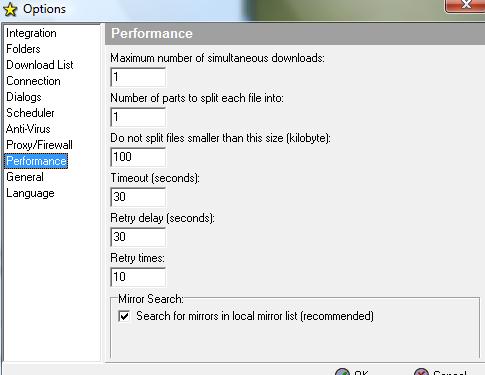
Task: Click 'Number of parts to split each file into:' label
Action: [x=197, y=98]
